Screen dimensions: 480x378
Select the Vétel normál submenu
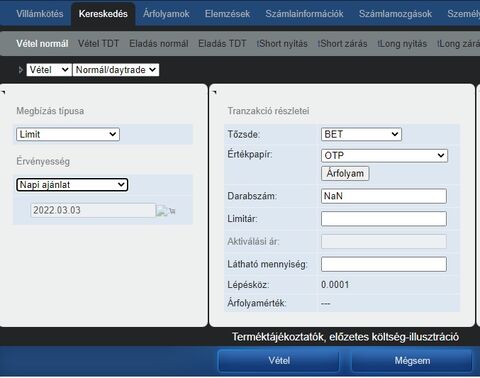click(x=42, y=44)
